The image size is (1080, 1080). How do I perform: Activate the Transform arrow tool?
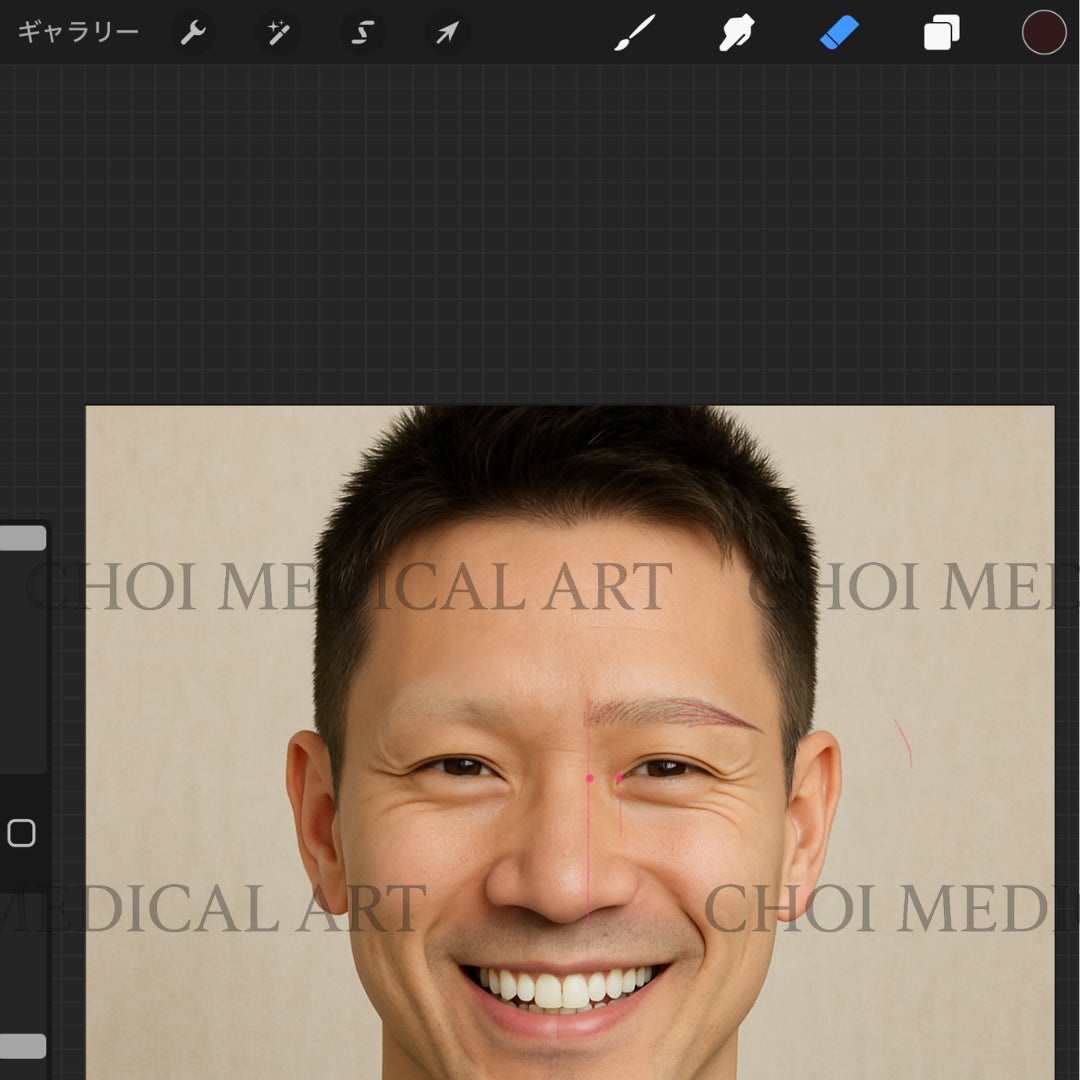[x=447, y=32]
